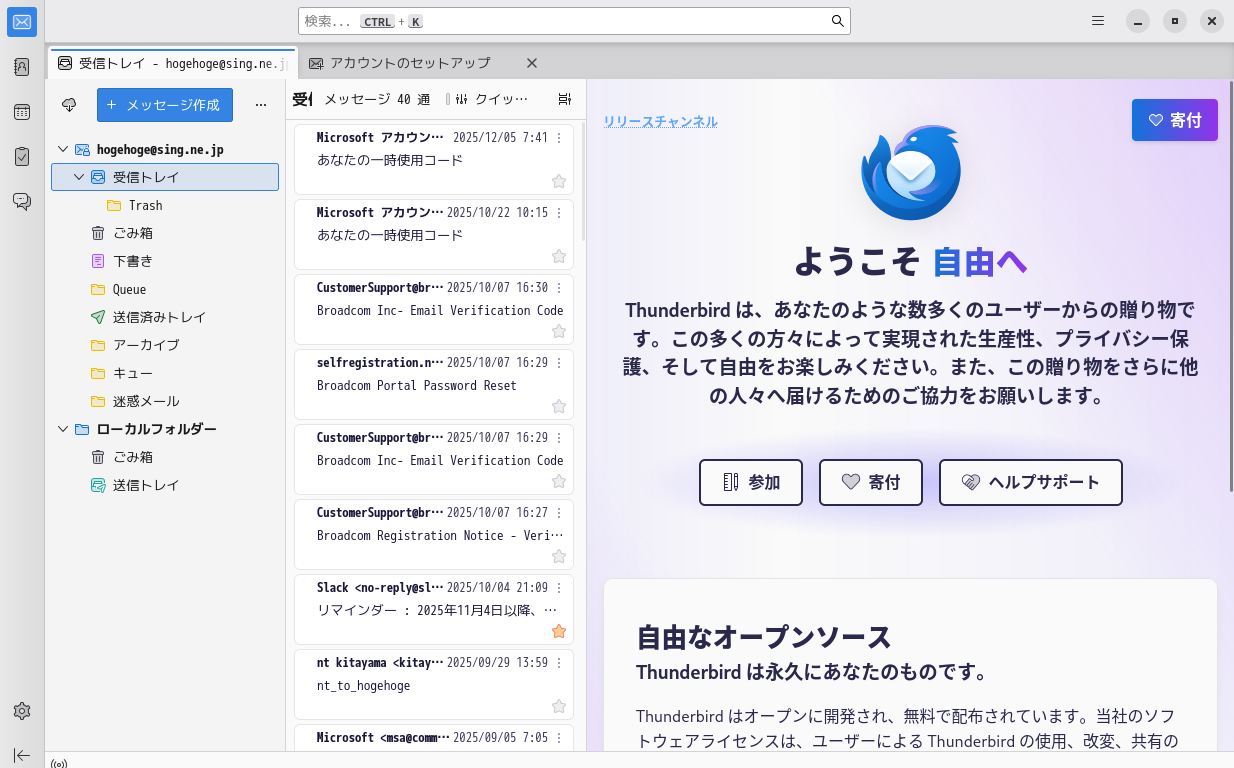
Task: Click the ヘルプサポート button
Action: pos(1031,482)
